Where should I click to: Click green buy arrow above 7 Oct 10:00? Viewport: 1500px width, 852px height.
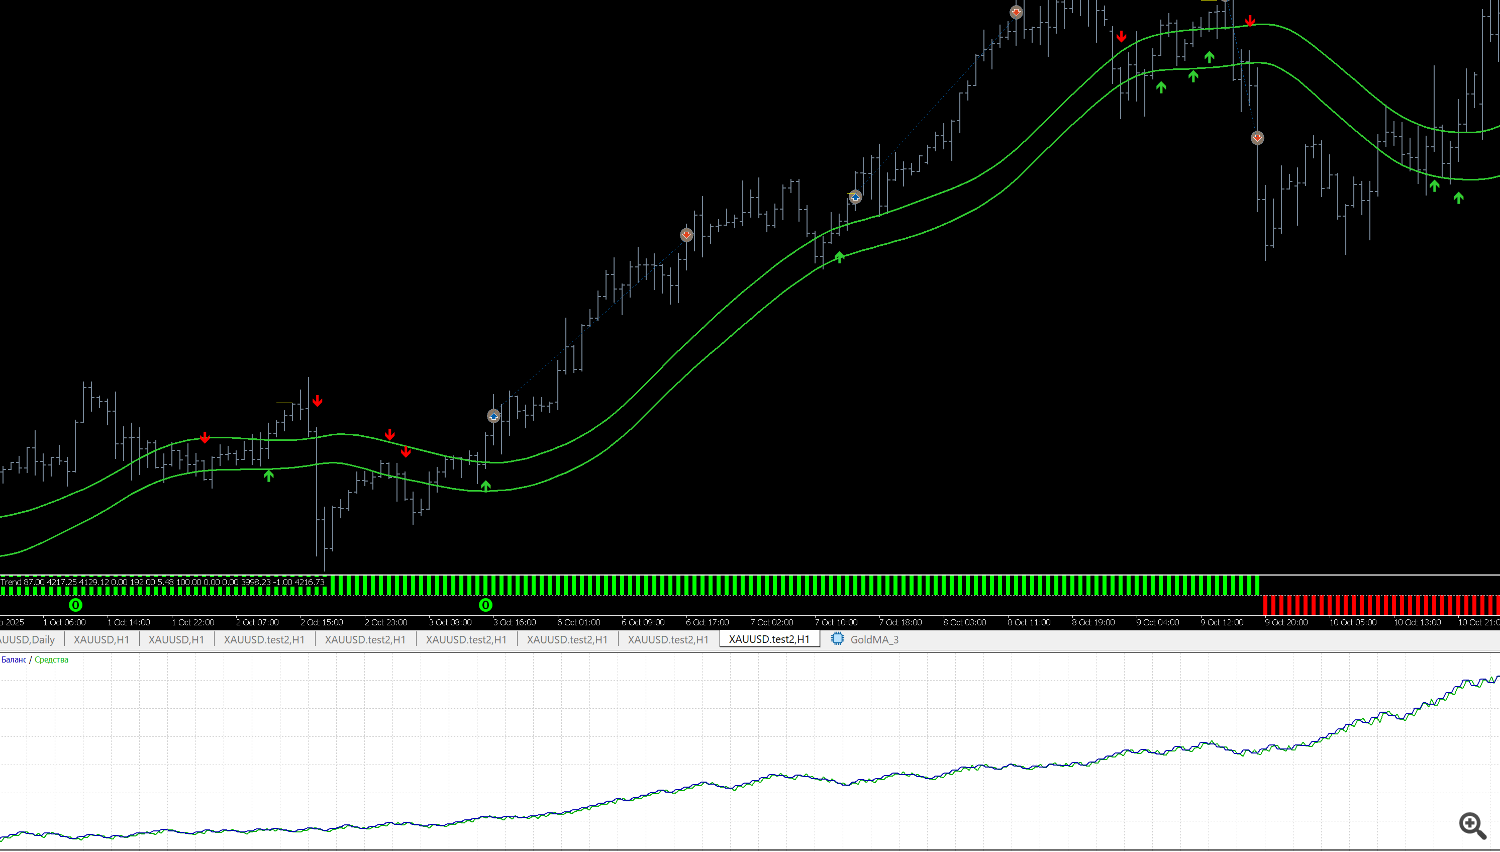click(x=839, y=257)
